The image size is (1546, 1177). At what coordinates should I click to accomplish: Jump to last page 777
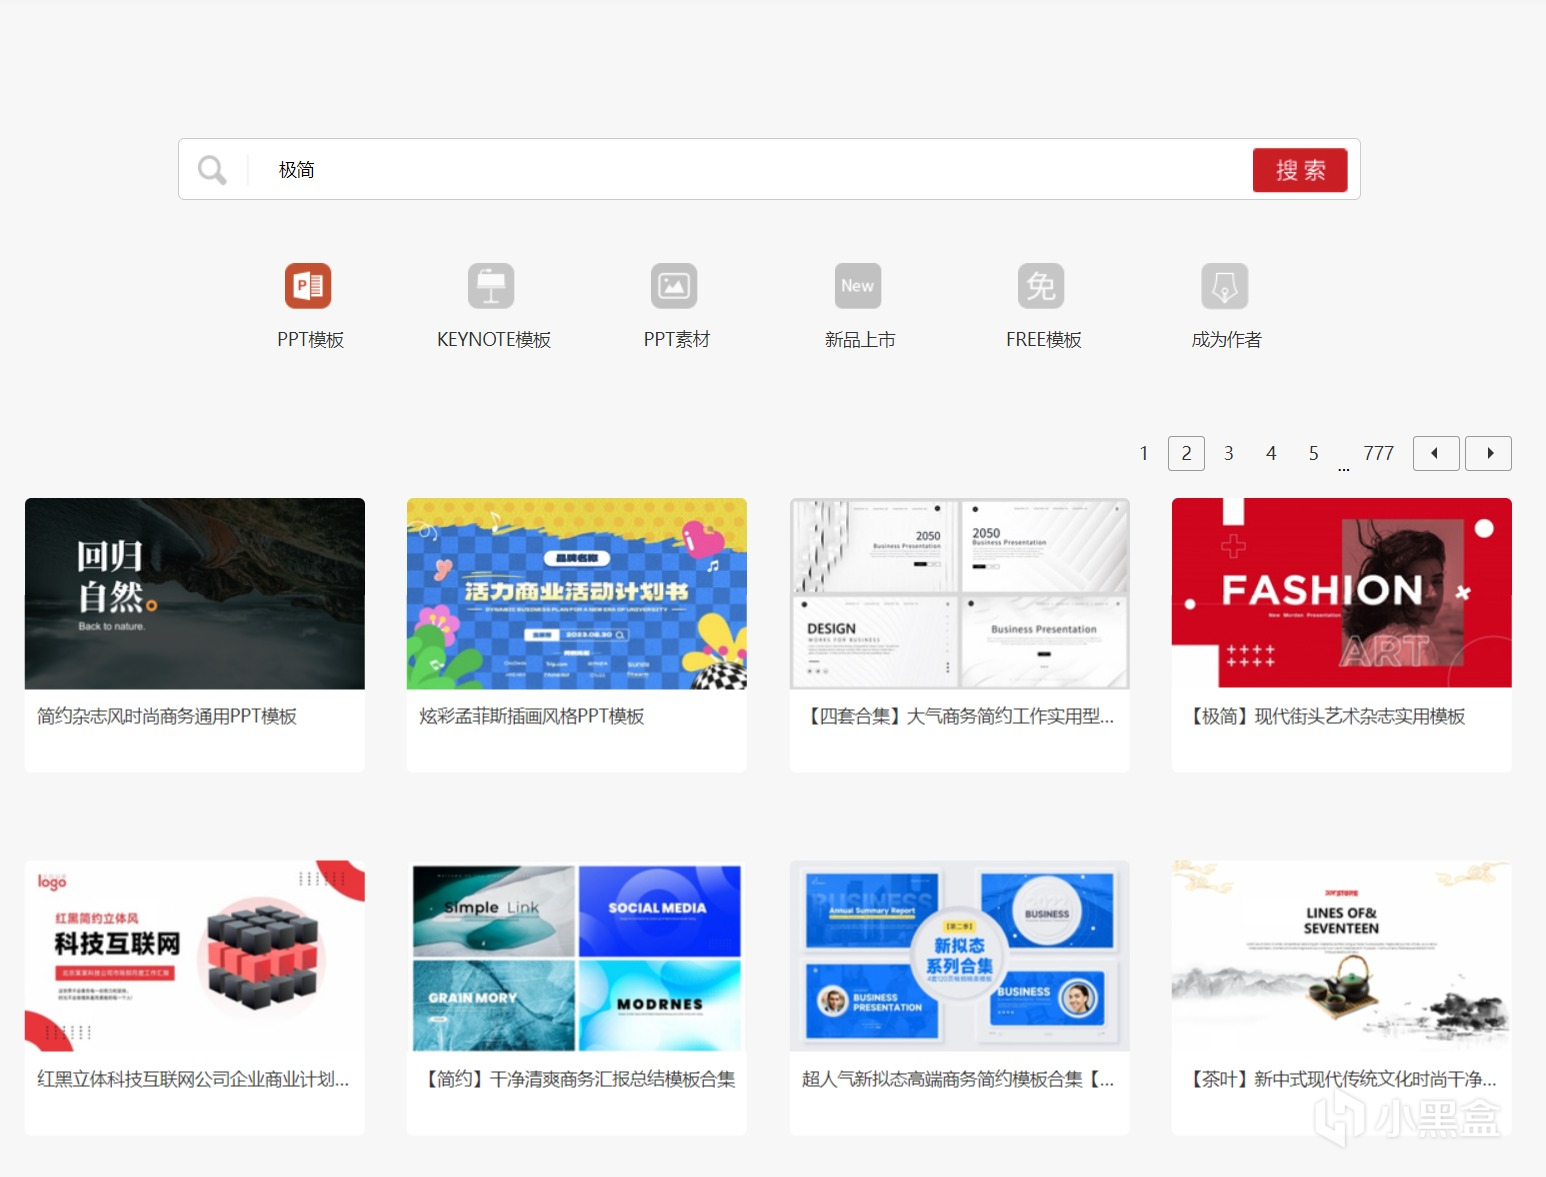[x=1378, y=453]
